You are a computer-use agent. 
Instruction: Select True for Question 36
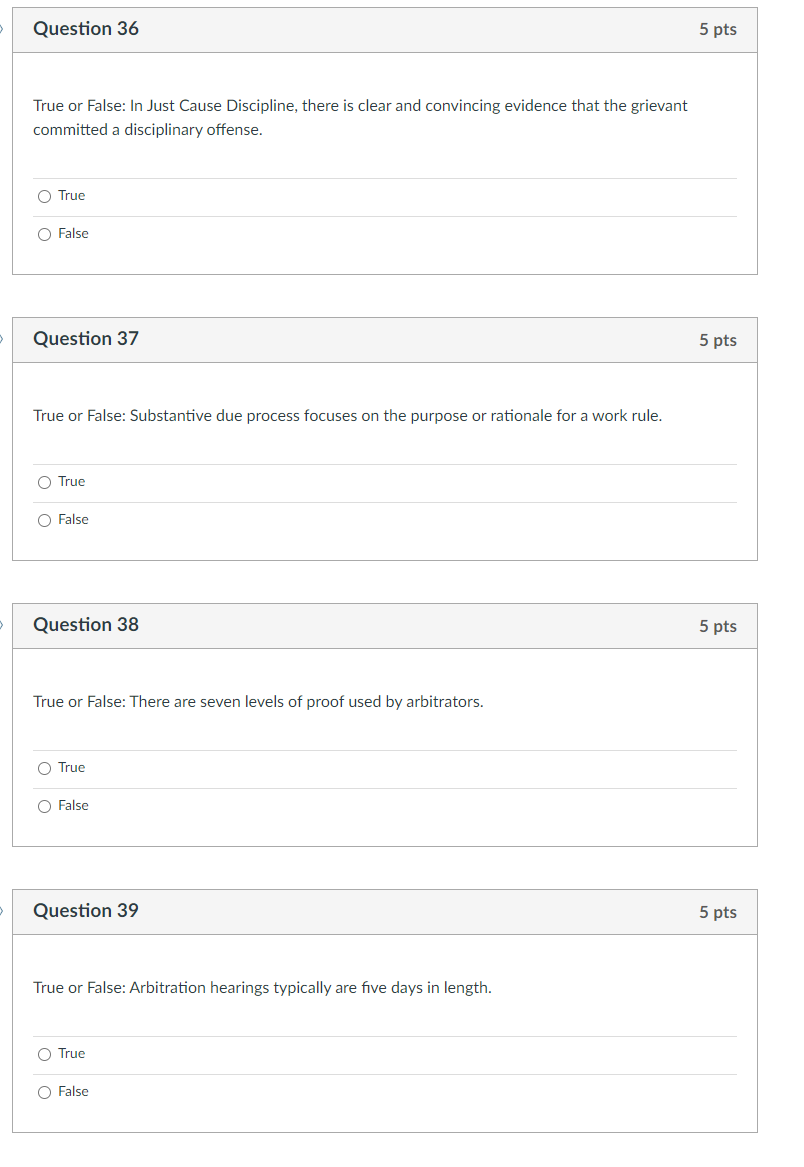(44, 195)
